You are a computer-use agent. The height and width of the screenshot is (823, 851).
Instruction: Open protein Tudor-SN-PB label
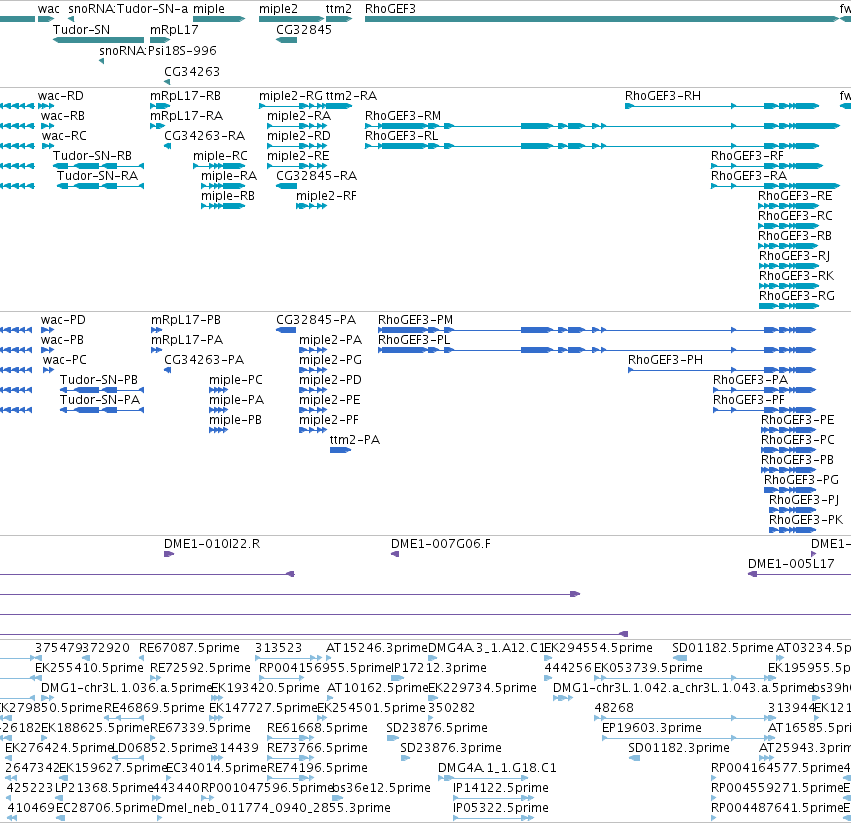[99, 380]
